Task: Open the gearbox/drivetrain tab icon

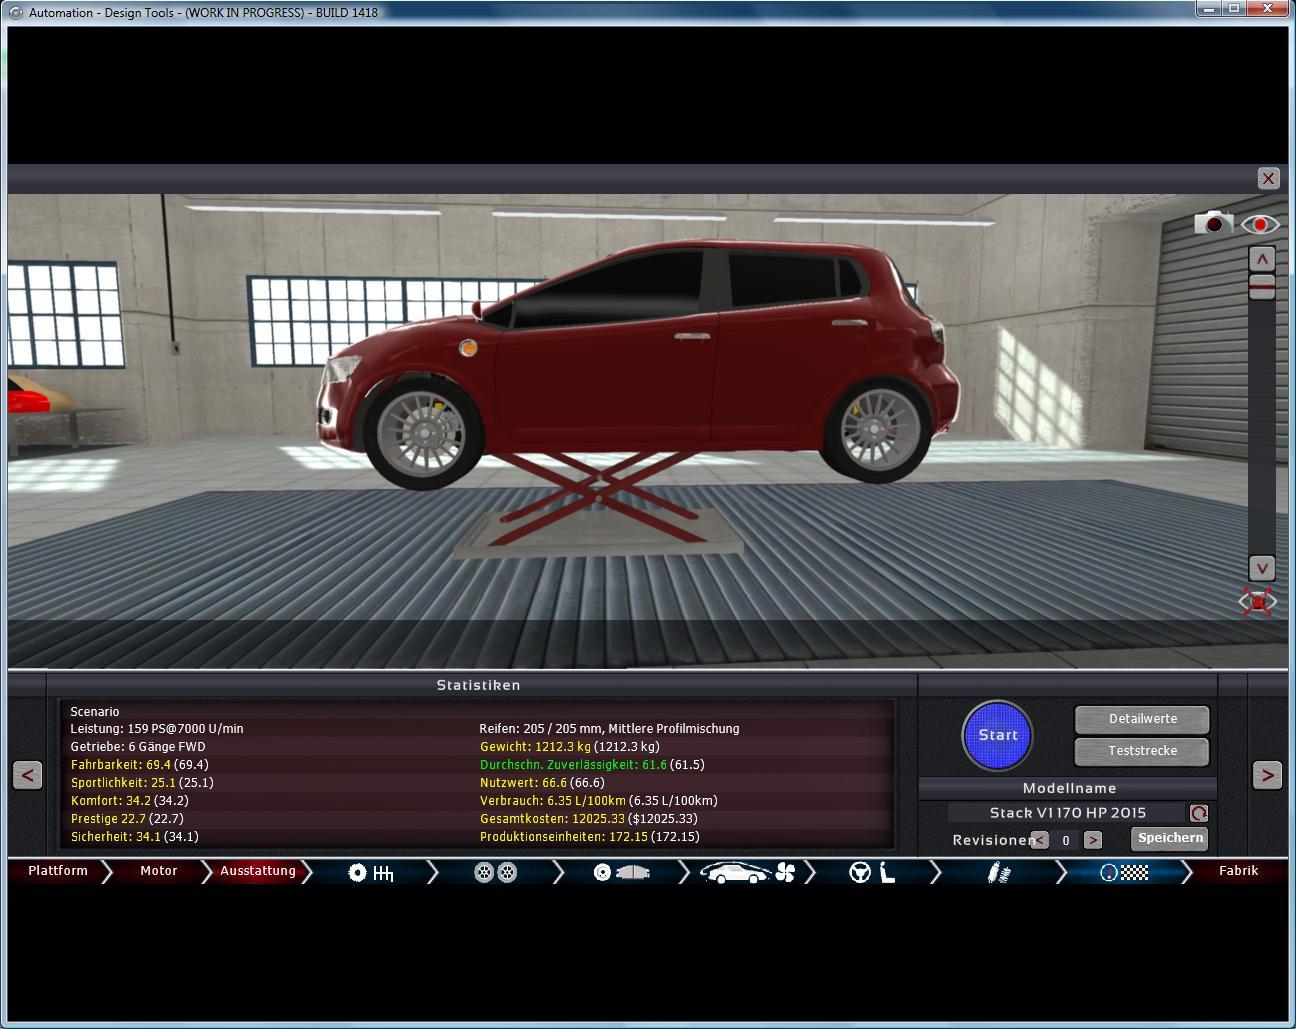Action: tap(370, 873)
